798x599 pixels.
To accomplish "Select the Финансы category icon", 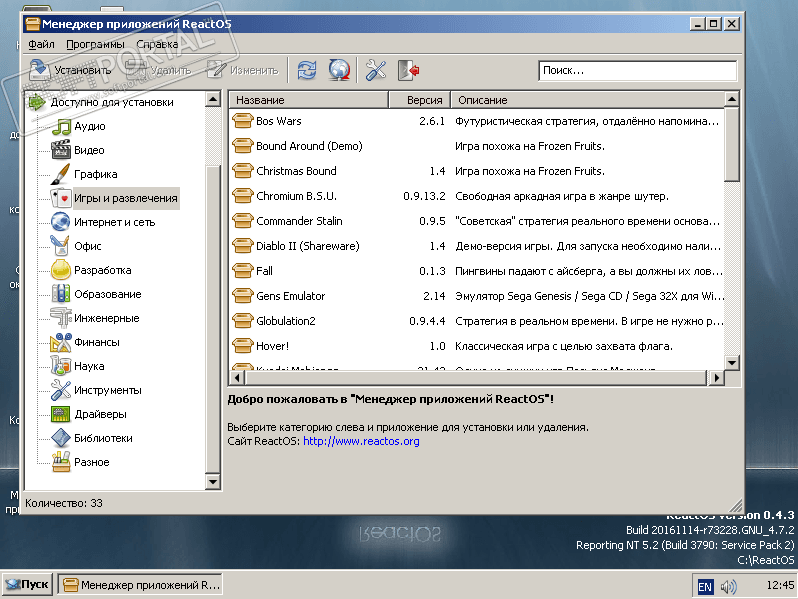I will (x=61, y=342).
